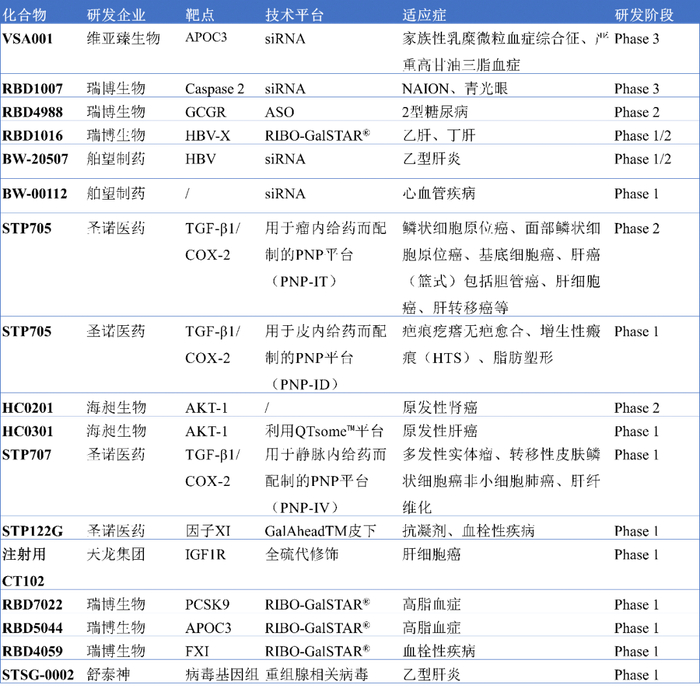700x692 pixels.
Task: Select compound cell HC0301
Action: pos(27,432)
